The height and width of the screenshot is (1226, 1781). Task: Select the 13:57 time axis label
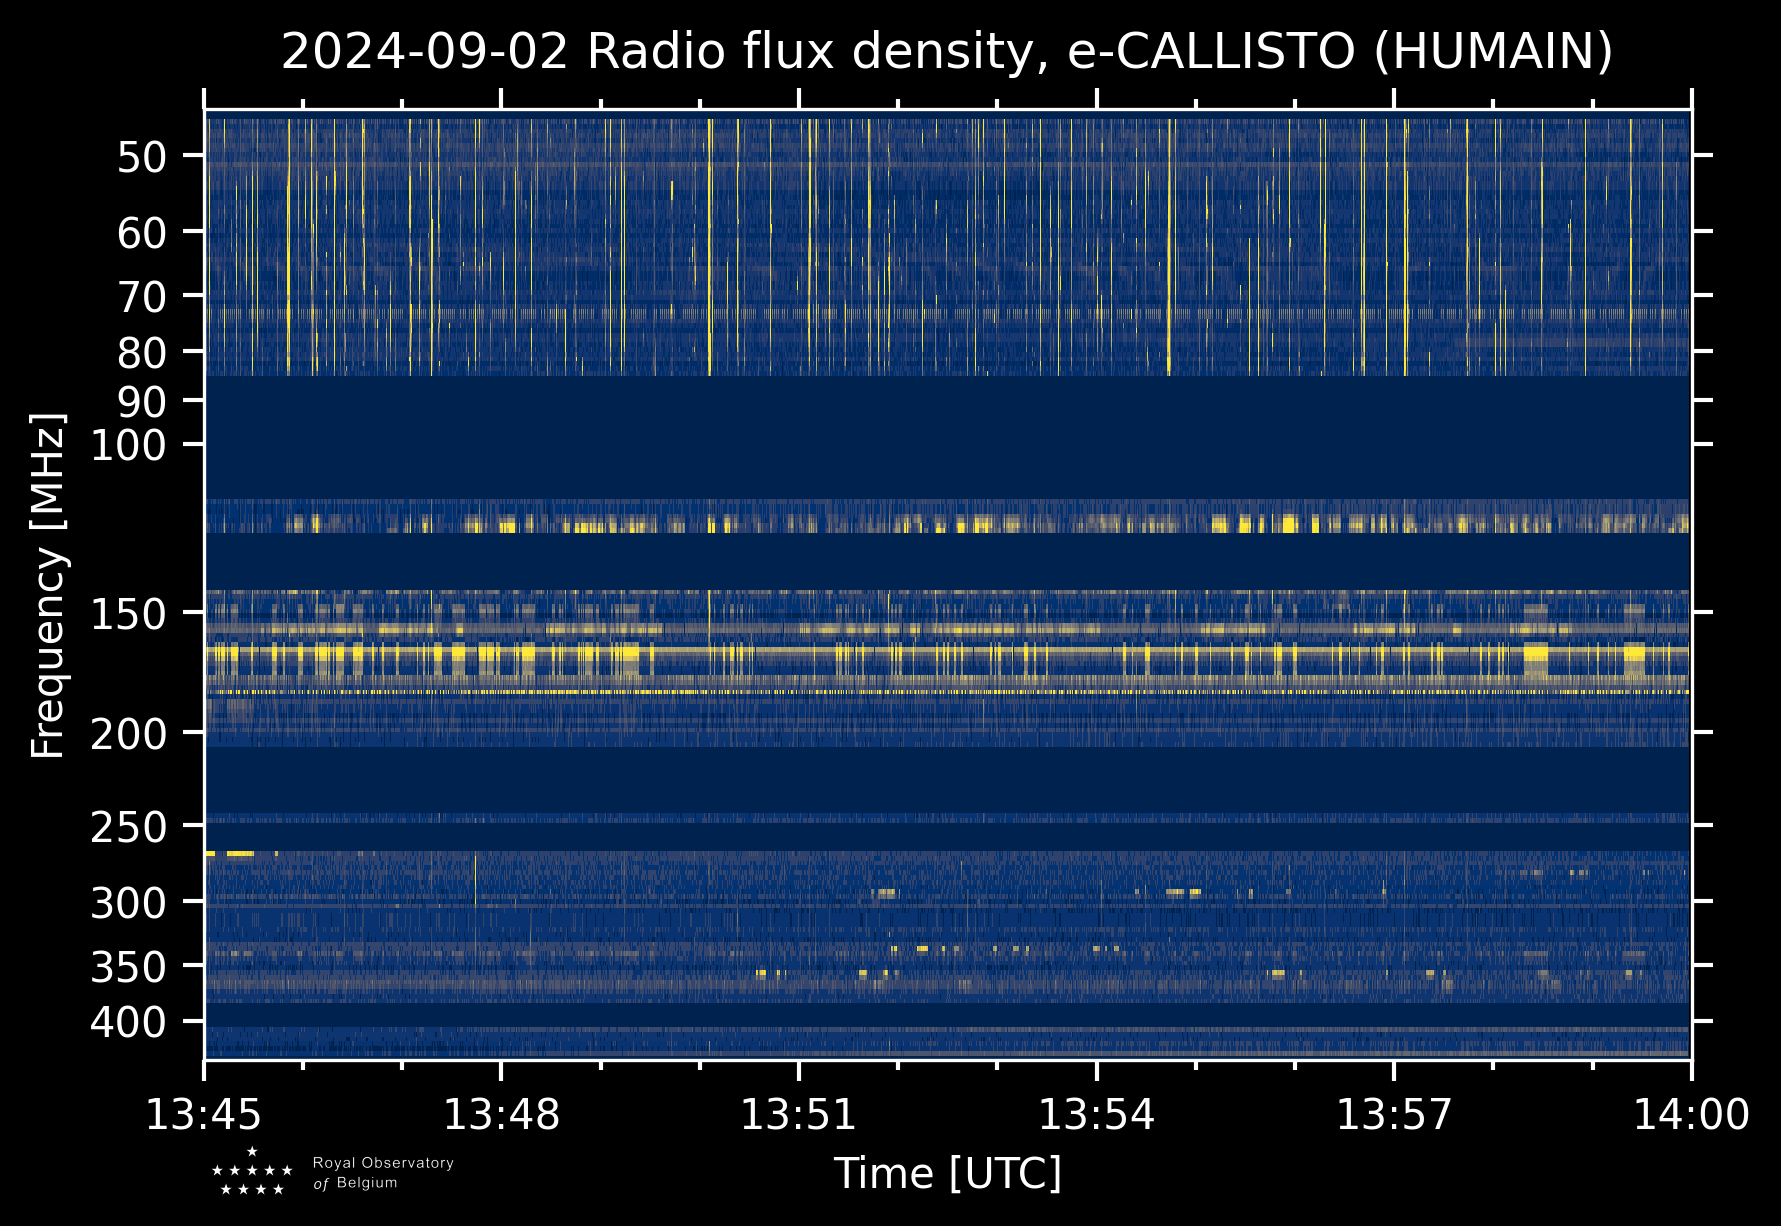point(1394,1114)
